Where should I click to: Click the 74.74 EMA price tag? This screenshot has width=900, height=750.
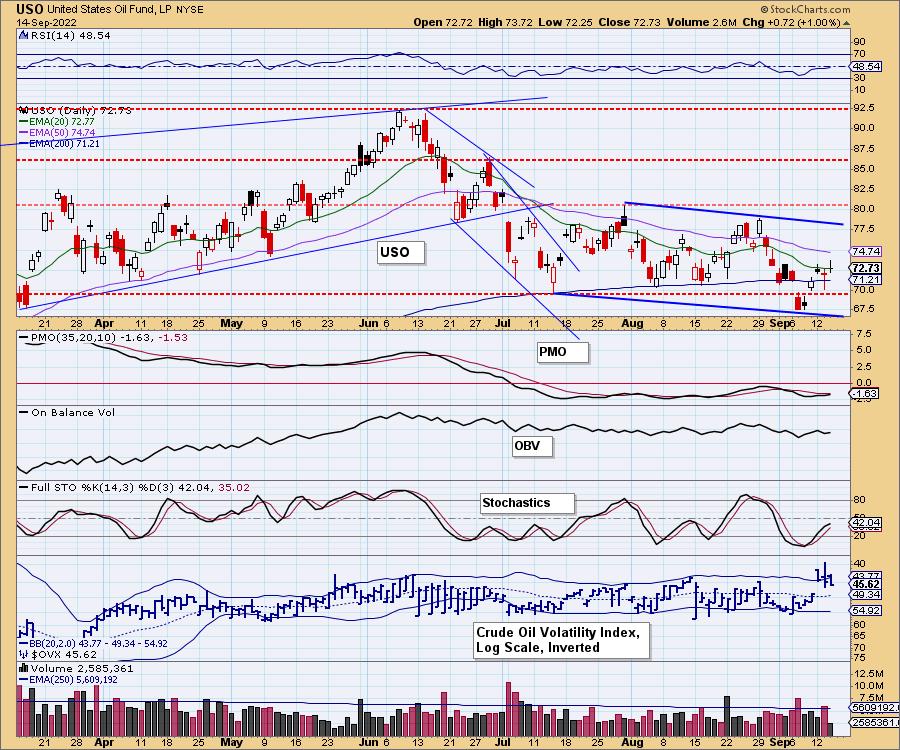coord(866,251)
